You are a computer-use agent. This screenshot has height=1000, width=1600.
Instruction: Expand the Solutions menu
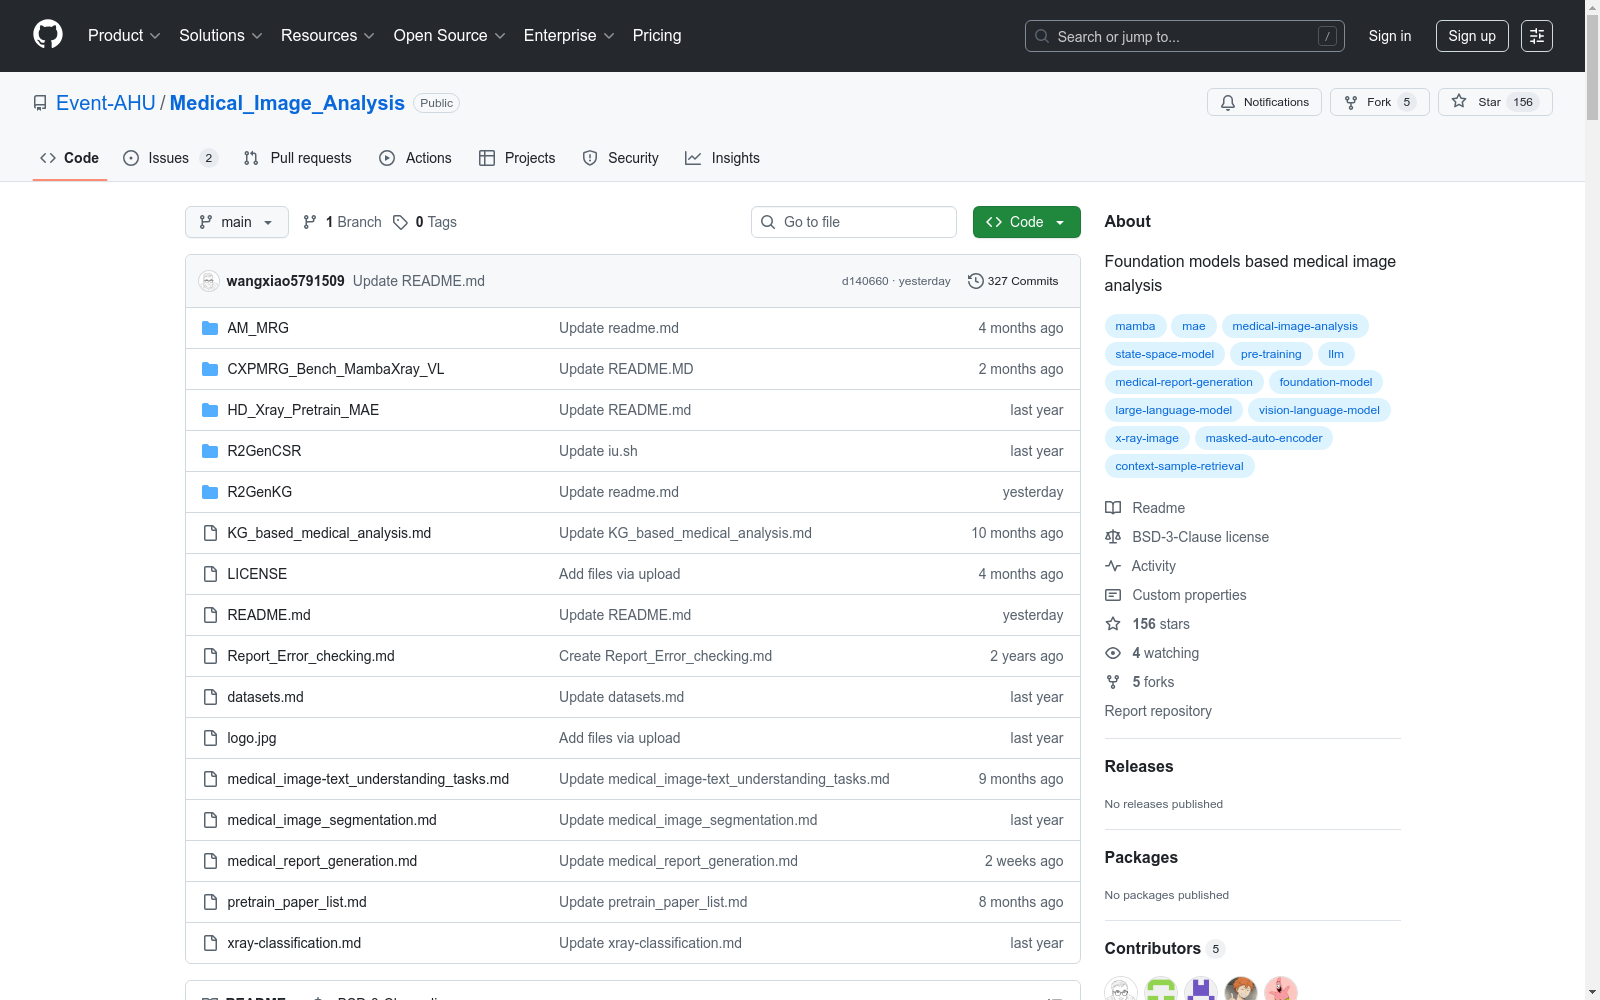[x=220, y=35]
